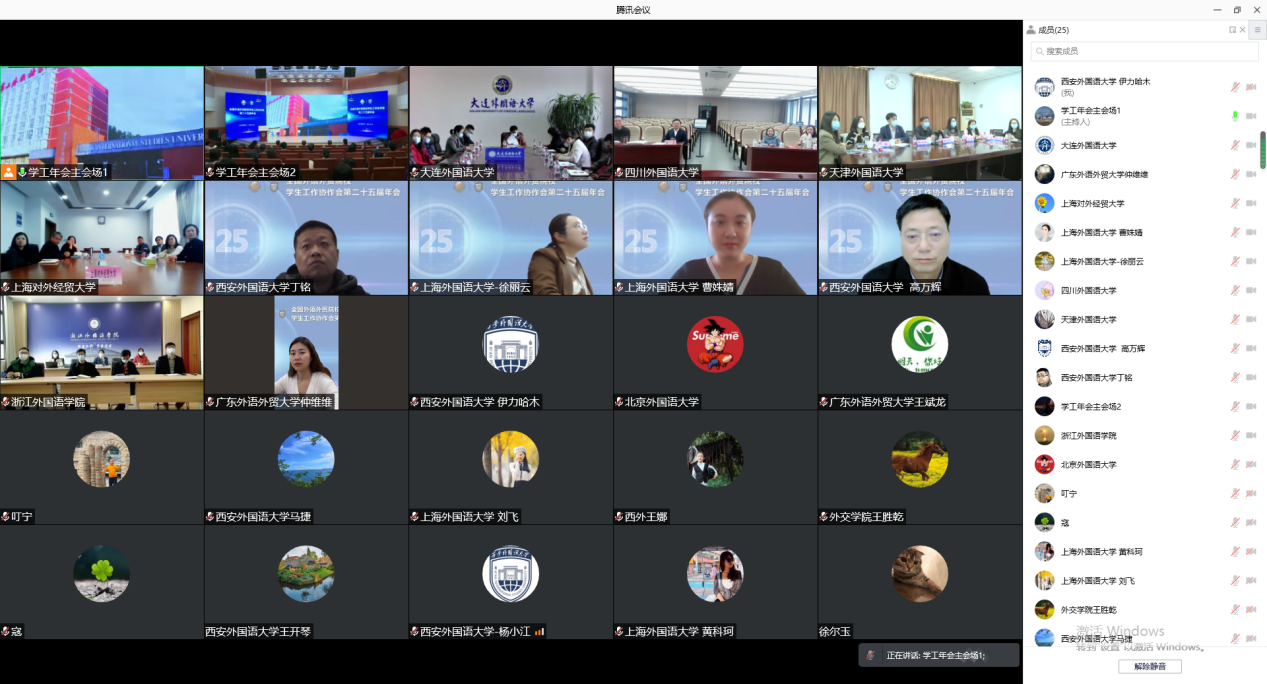Toggle muted microphone icon for 西安外国语大学 伊力哈木
Image resolution: width=1267 pixels, height=684 pixels.
[x=1235, y=87]
